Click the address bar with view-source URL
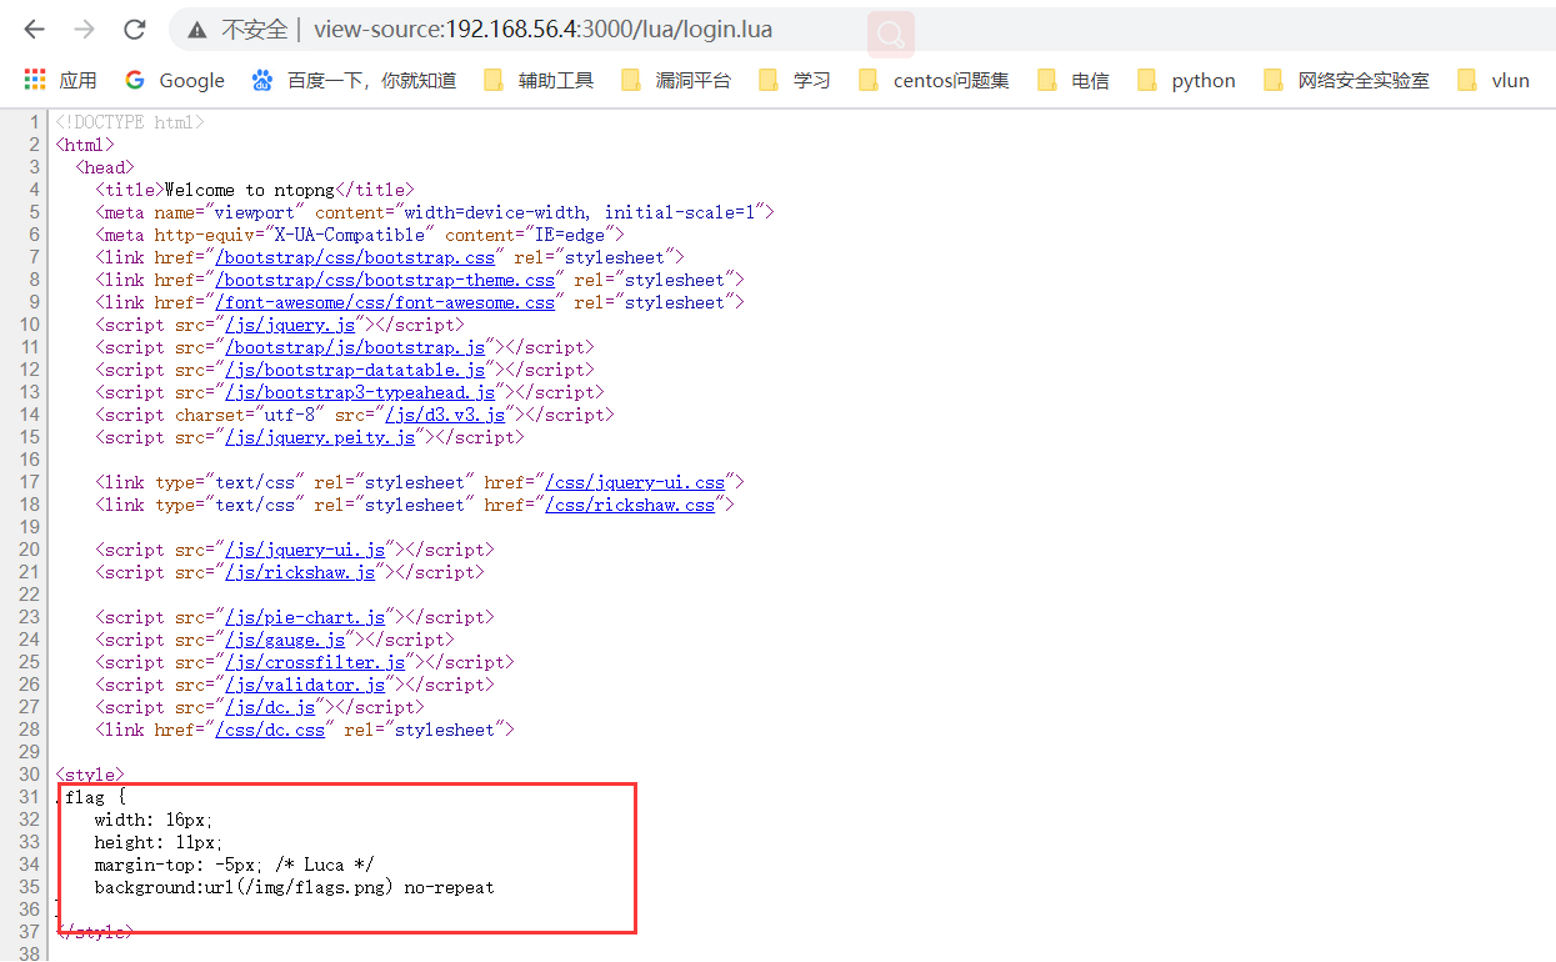 coord(543,30)
